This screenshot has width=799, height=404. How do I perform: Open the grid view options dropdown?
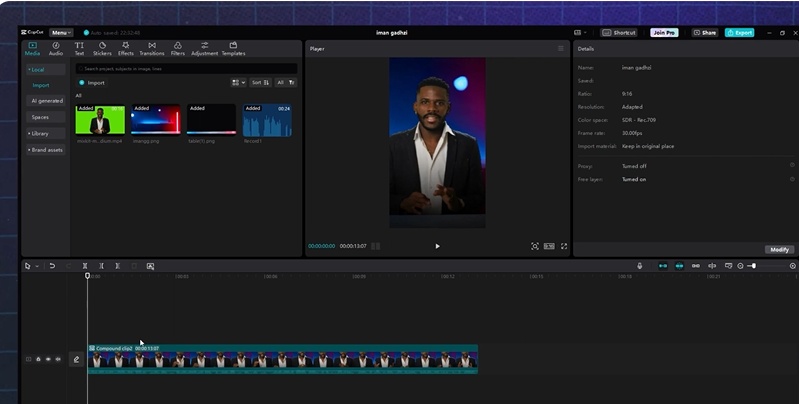tap(238, 83)
